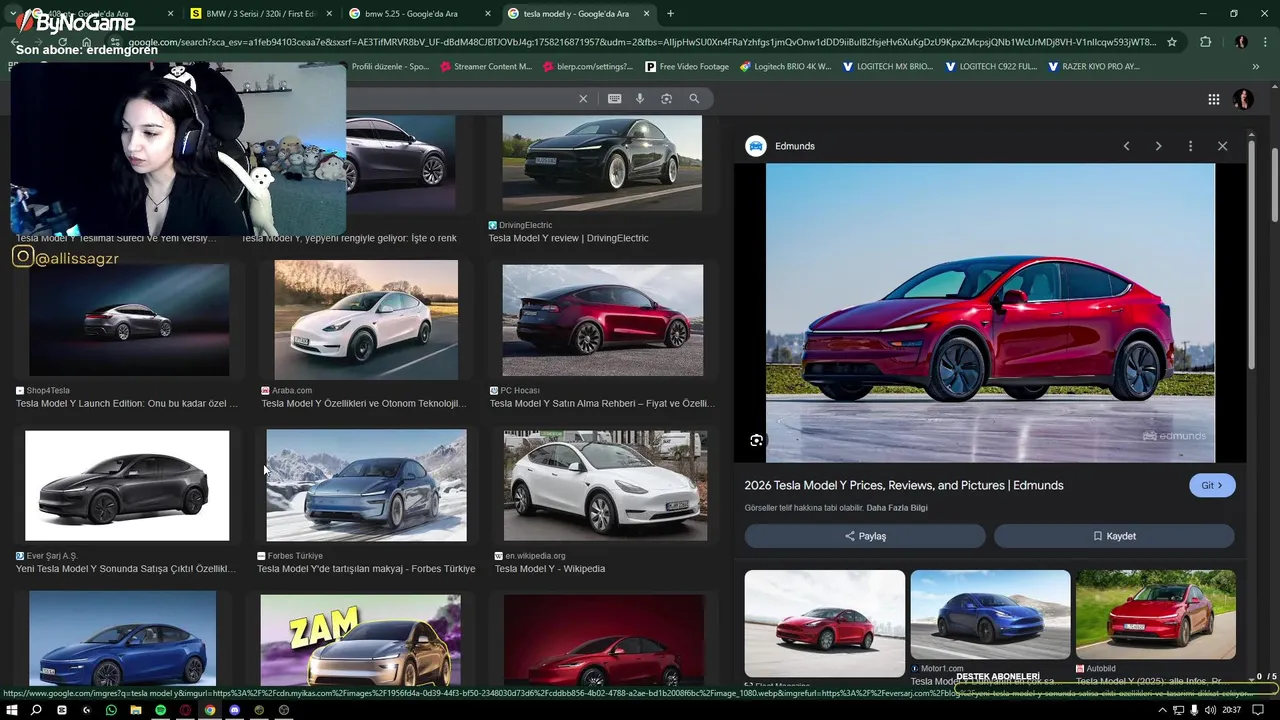Start voice search with the microphone icon
The image size is (1280, 720).
[x=640, y=98]
